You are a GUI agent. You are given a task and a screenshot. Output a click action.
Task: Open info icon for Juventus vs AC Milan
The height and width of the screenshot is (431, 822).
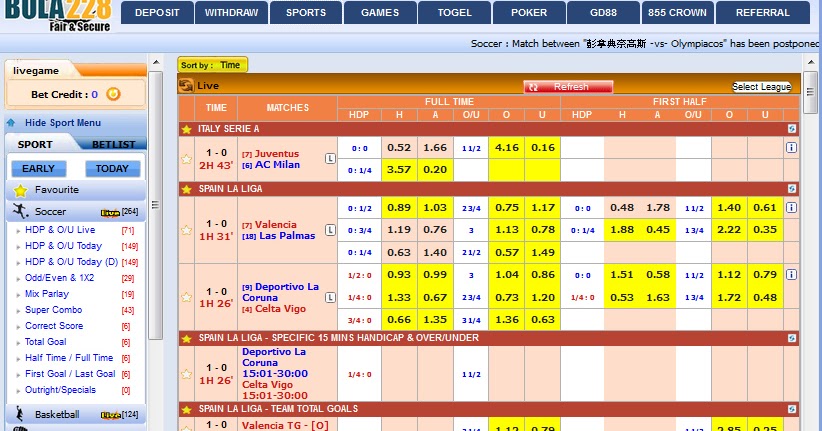pos(791,148)
